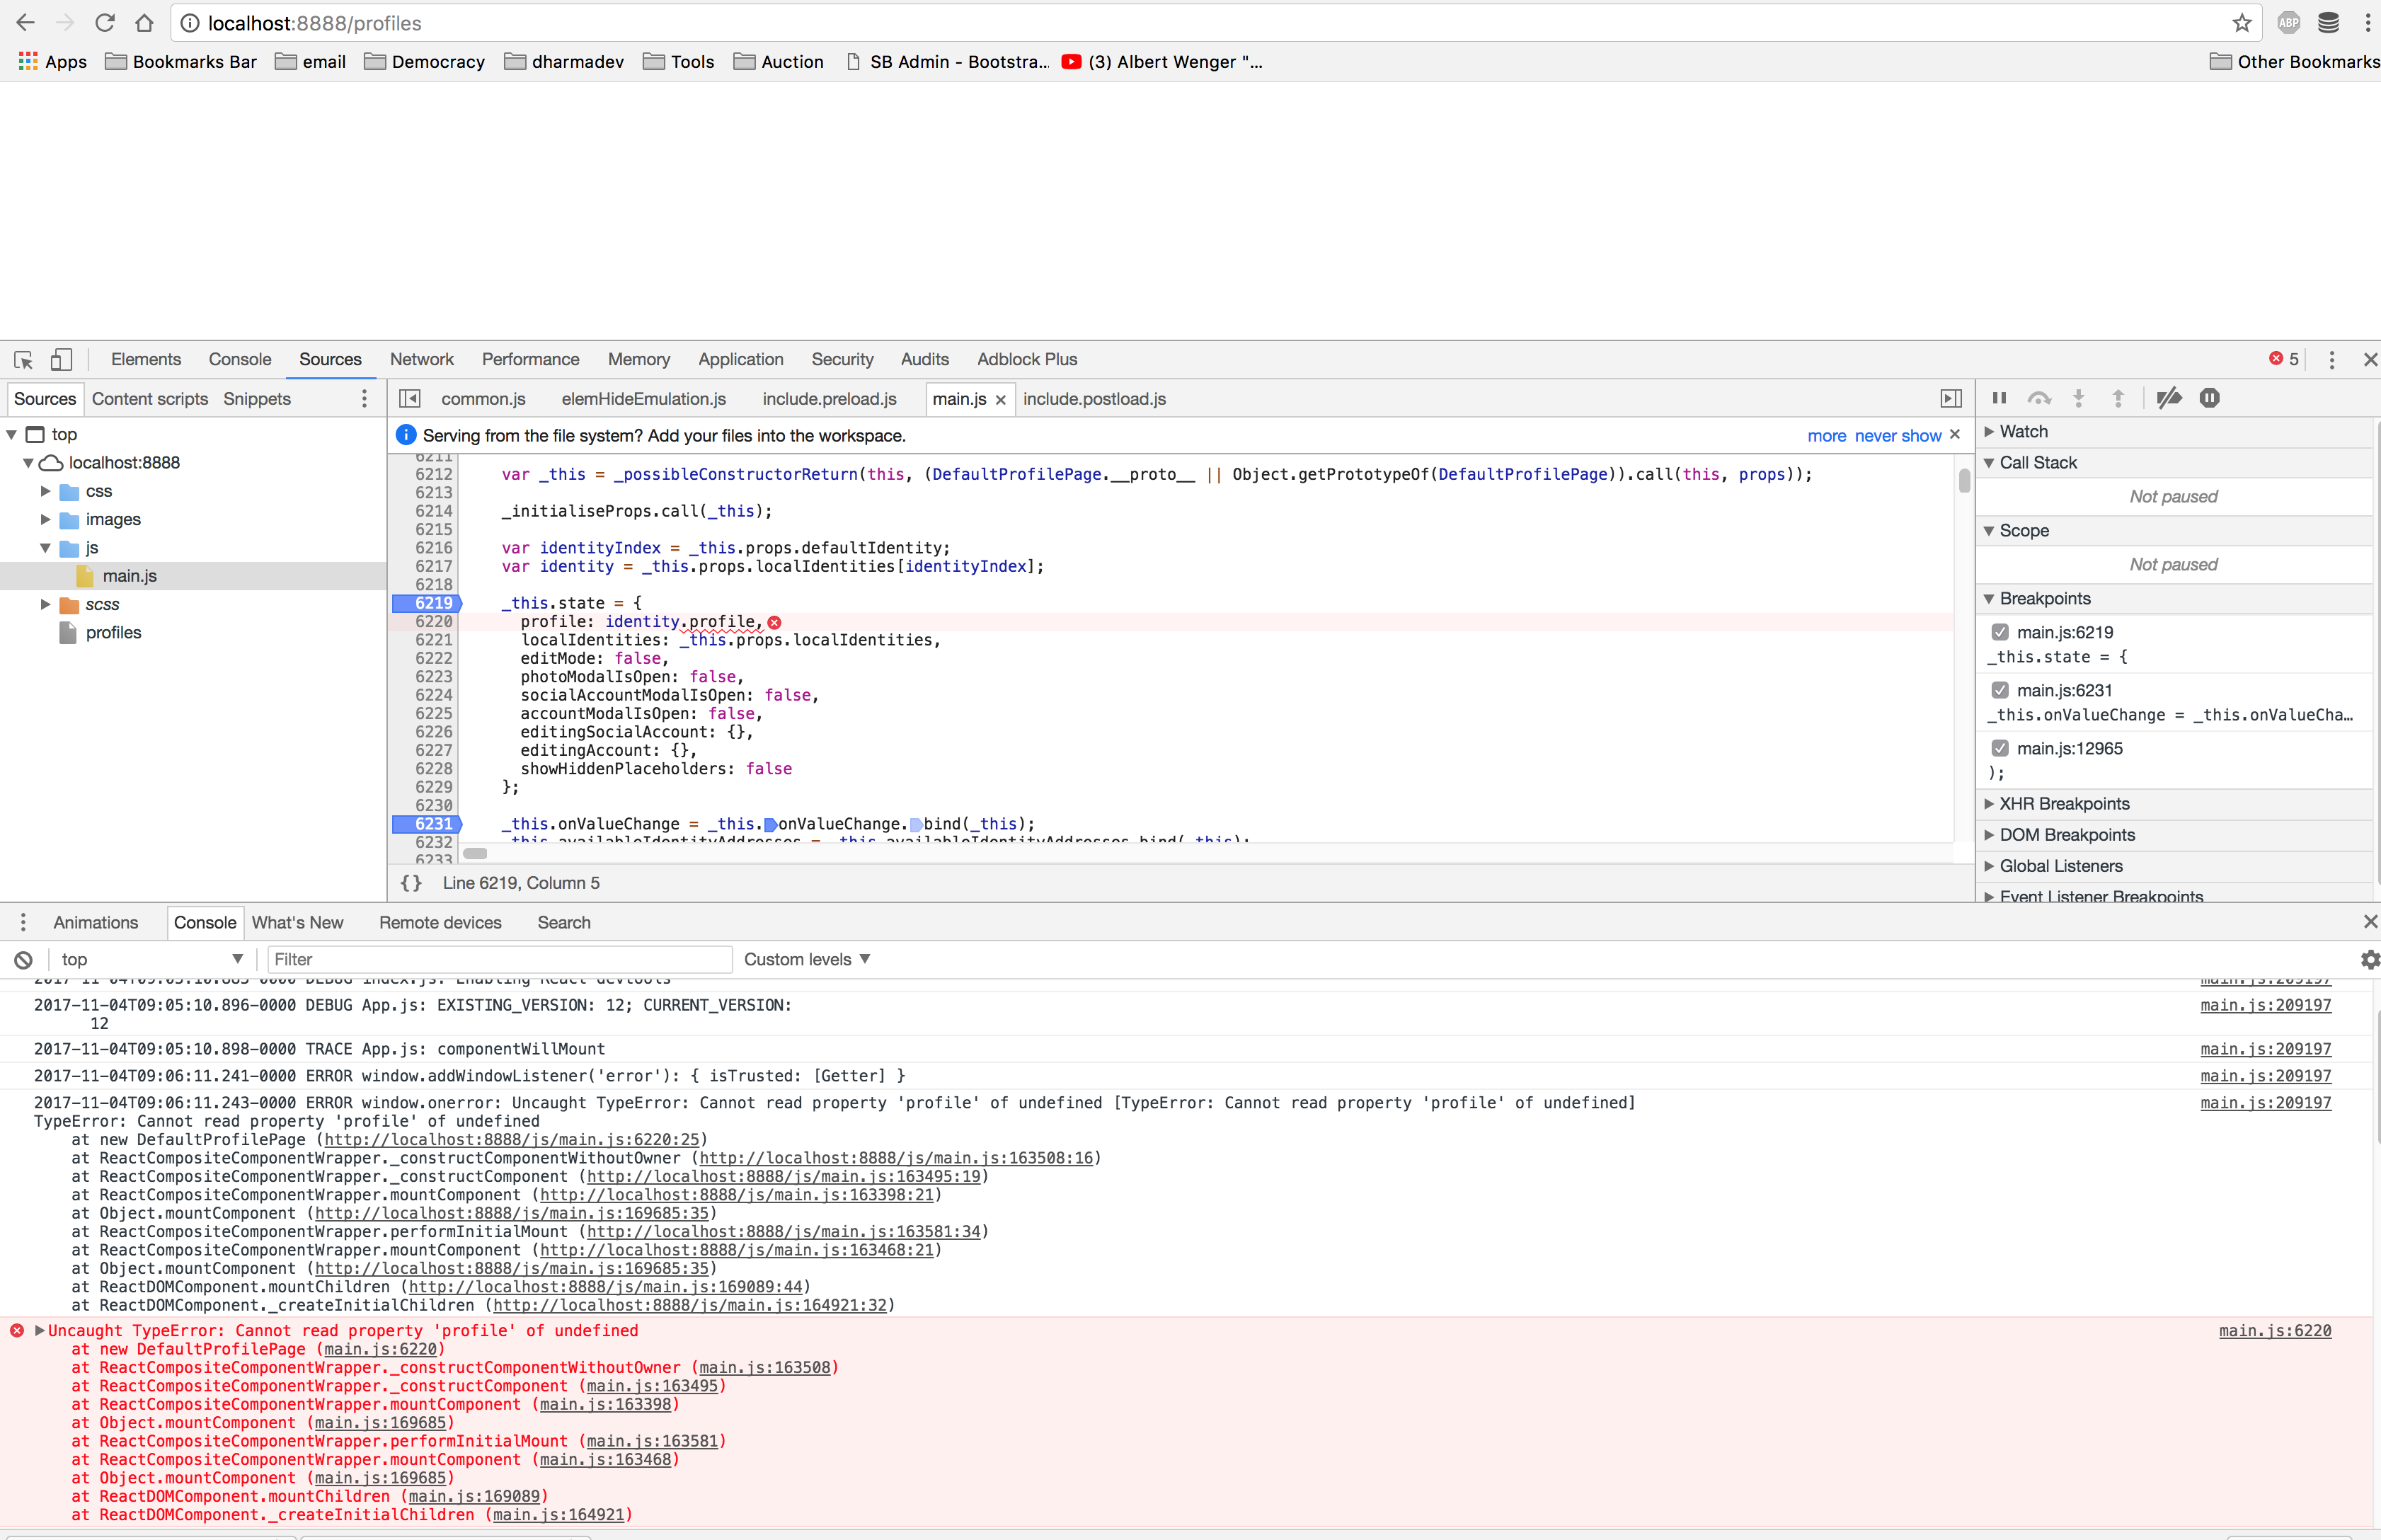The width and height of the screenshot is (2381, 1540).
Task: Expand the XHR Breakpoints section
Action: (x=1989, y=804)
